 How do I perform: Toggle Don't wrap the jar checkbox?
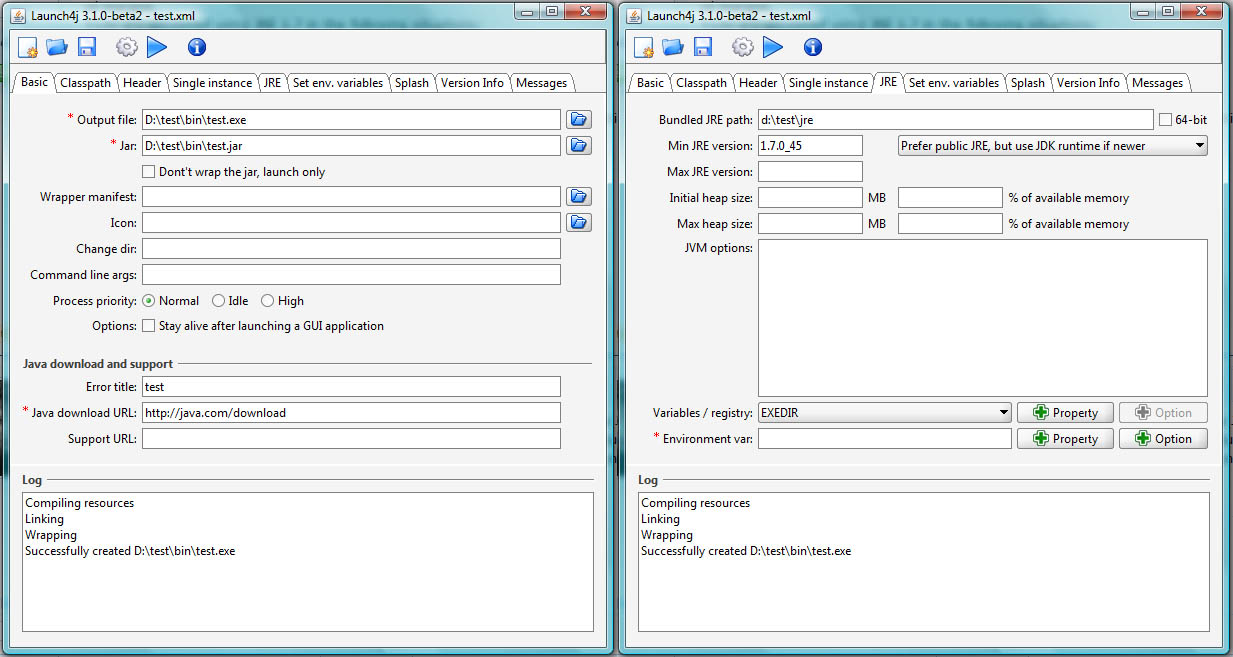pyautogui.click(x=149, y=172)
